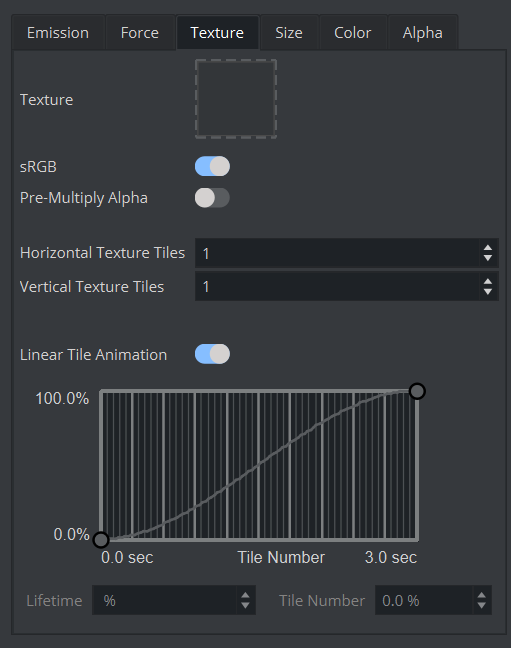
Task: Disable the sRGB toggle
Action: pos(212,166)
